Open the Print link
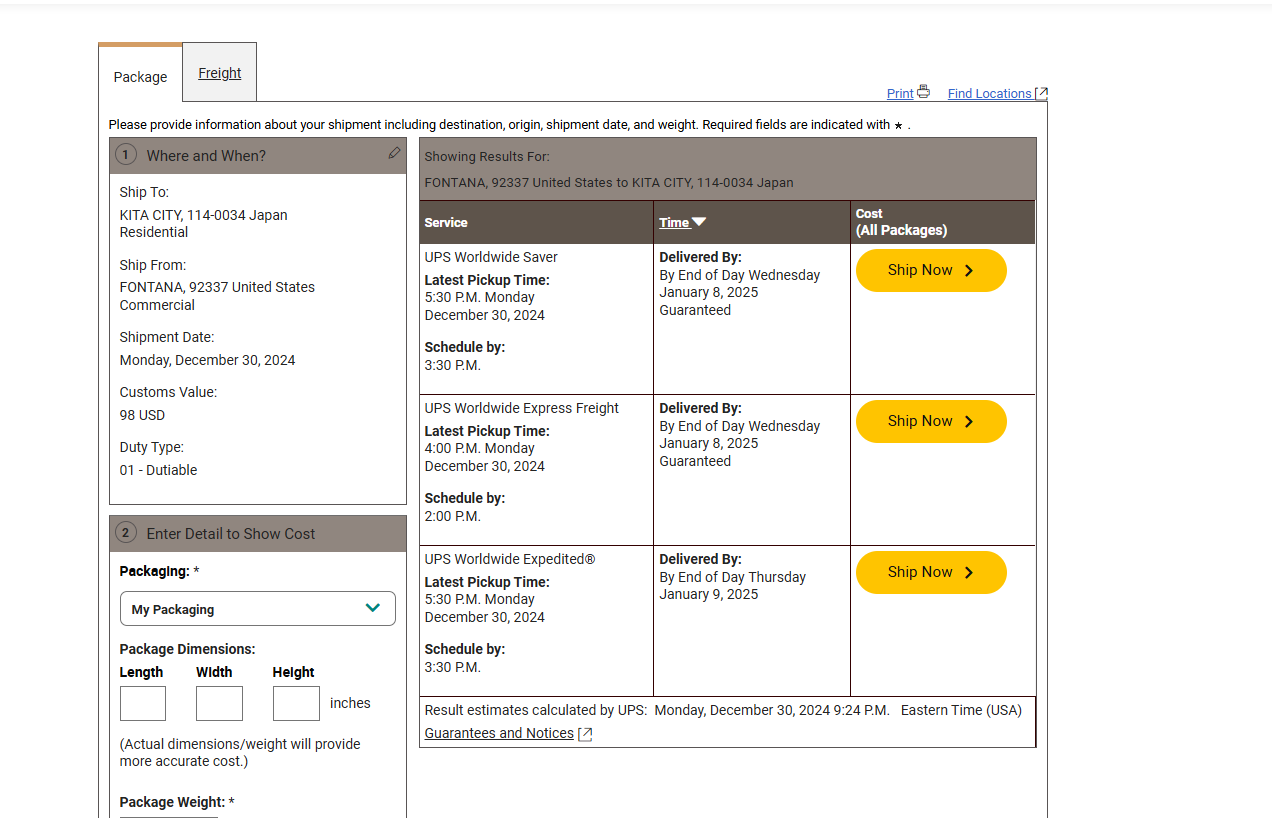The width and height of the screenshot is (1272, 818). coord(900,93)
